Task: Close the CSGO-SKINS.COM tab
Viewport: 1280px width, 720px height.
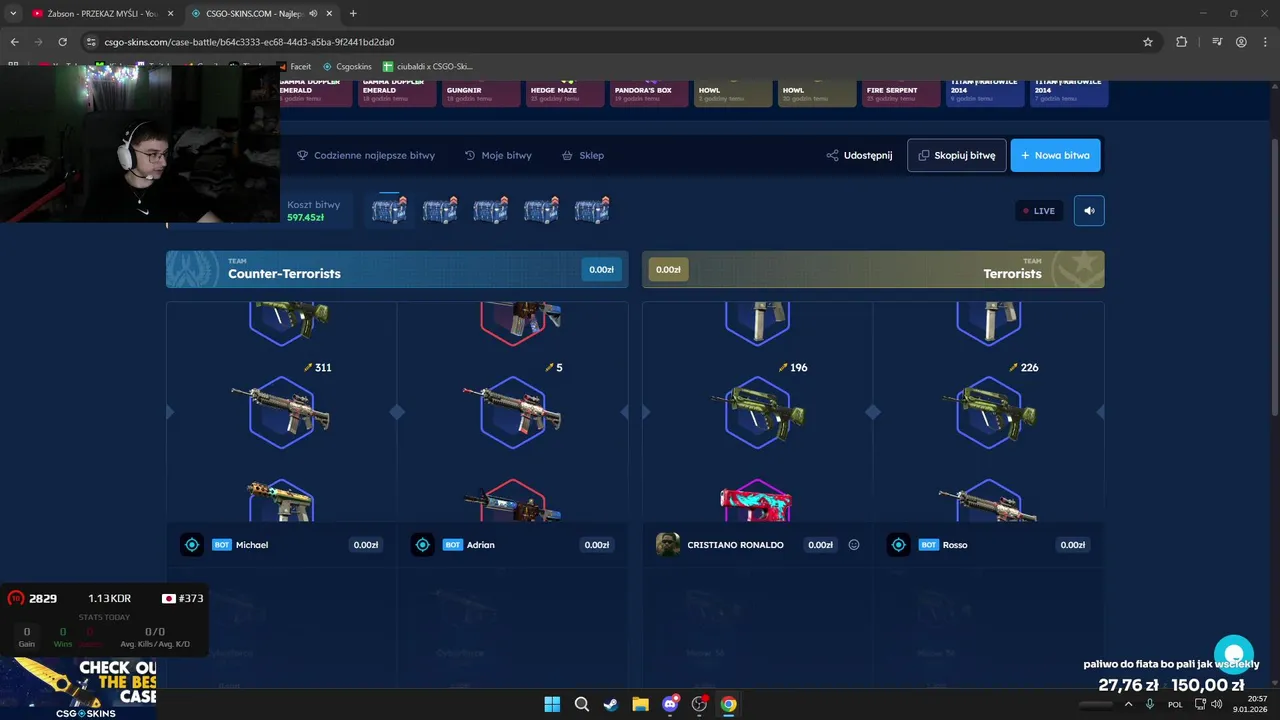Action: (x=330, y=14)
